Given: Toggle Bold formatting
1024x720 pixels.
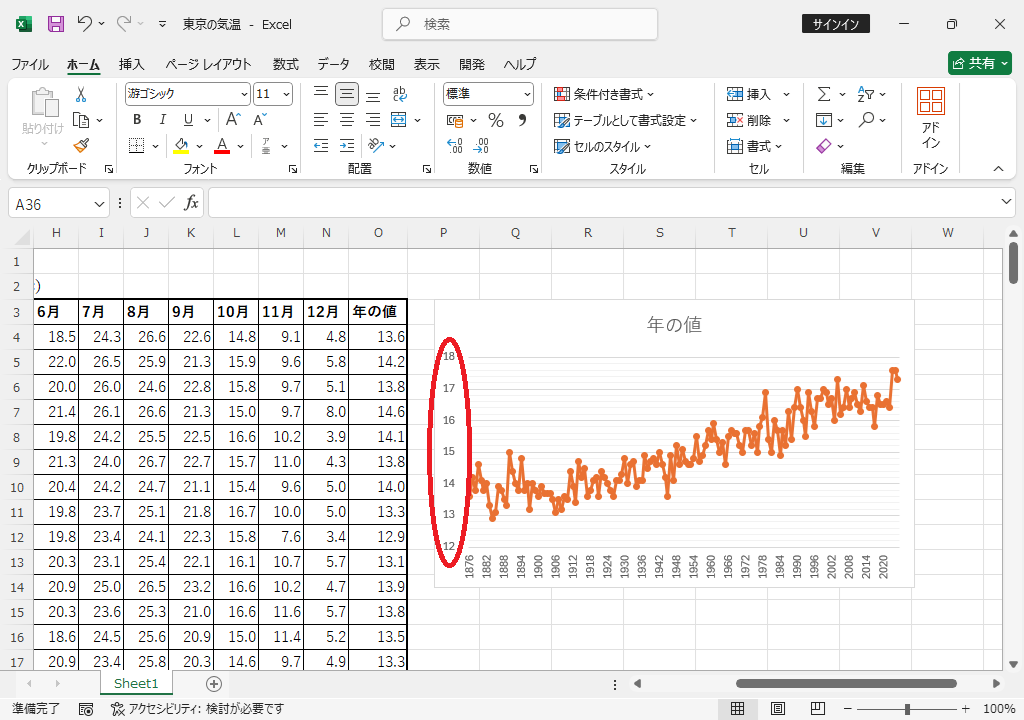Looking at the screenshot, I should tap(137, 120).
